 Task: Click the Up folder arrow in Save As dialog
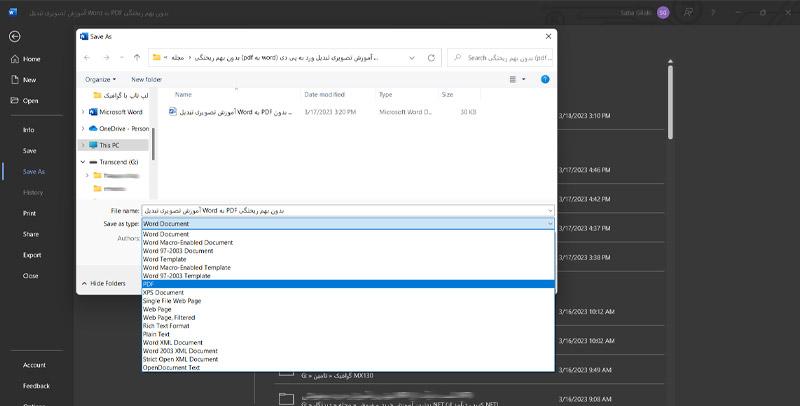click(136, 58)
